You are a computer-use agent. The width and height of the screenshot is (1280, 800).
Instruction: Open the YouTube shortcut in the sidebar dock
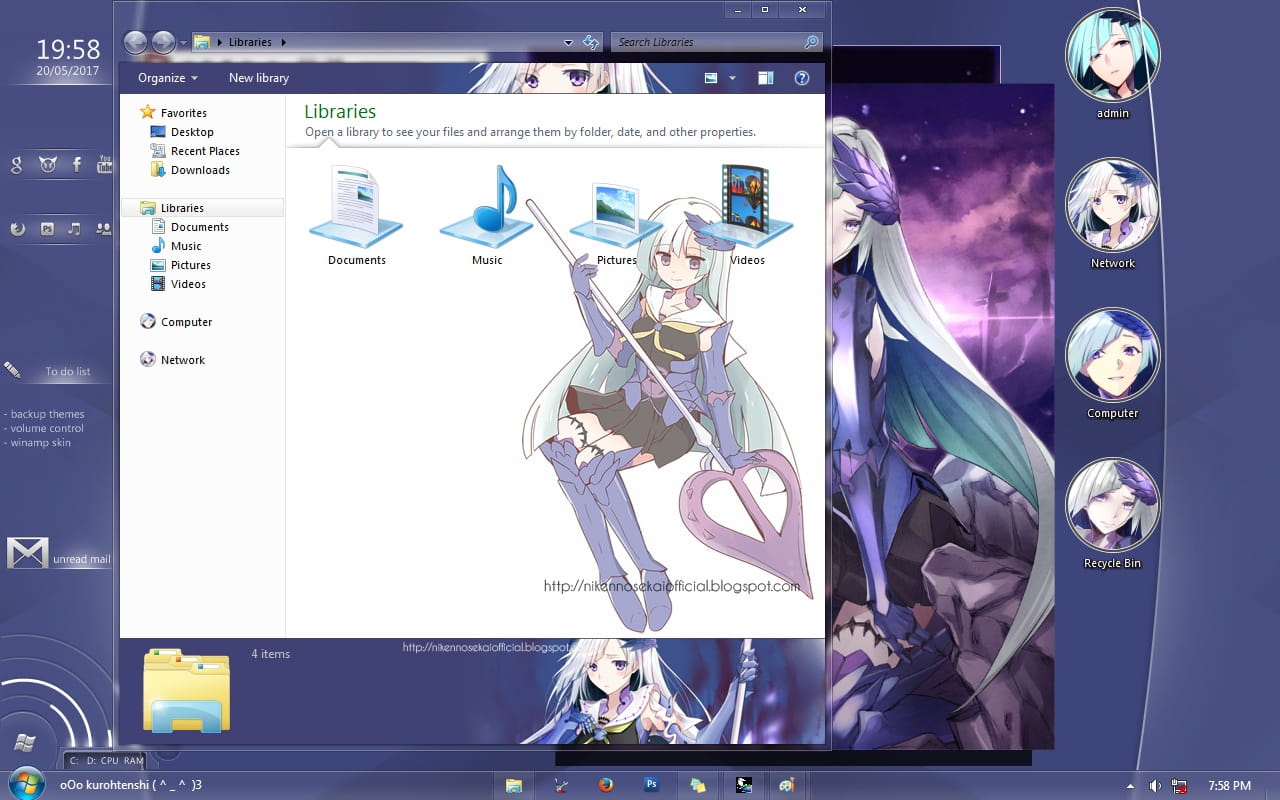tap(105, 165)
